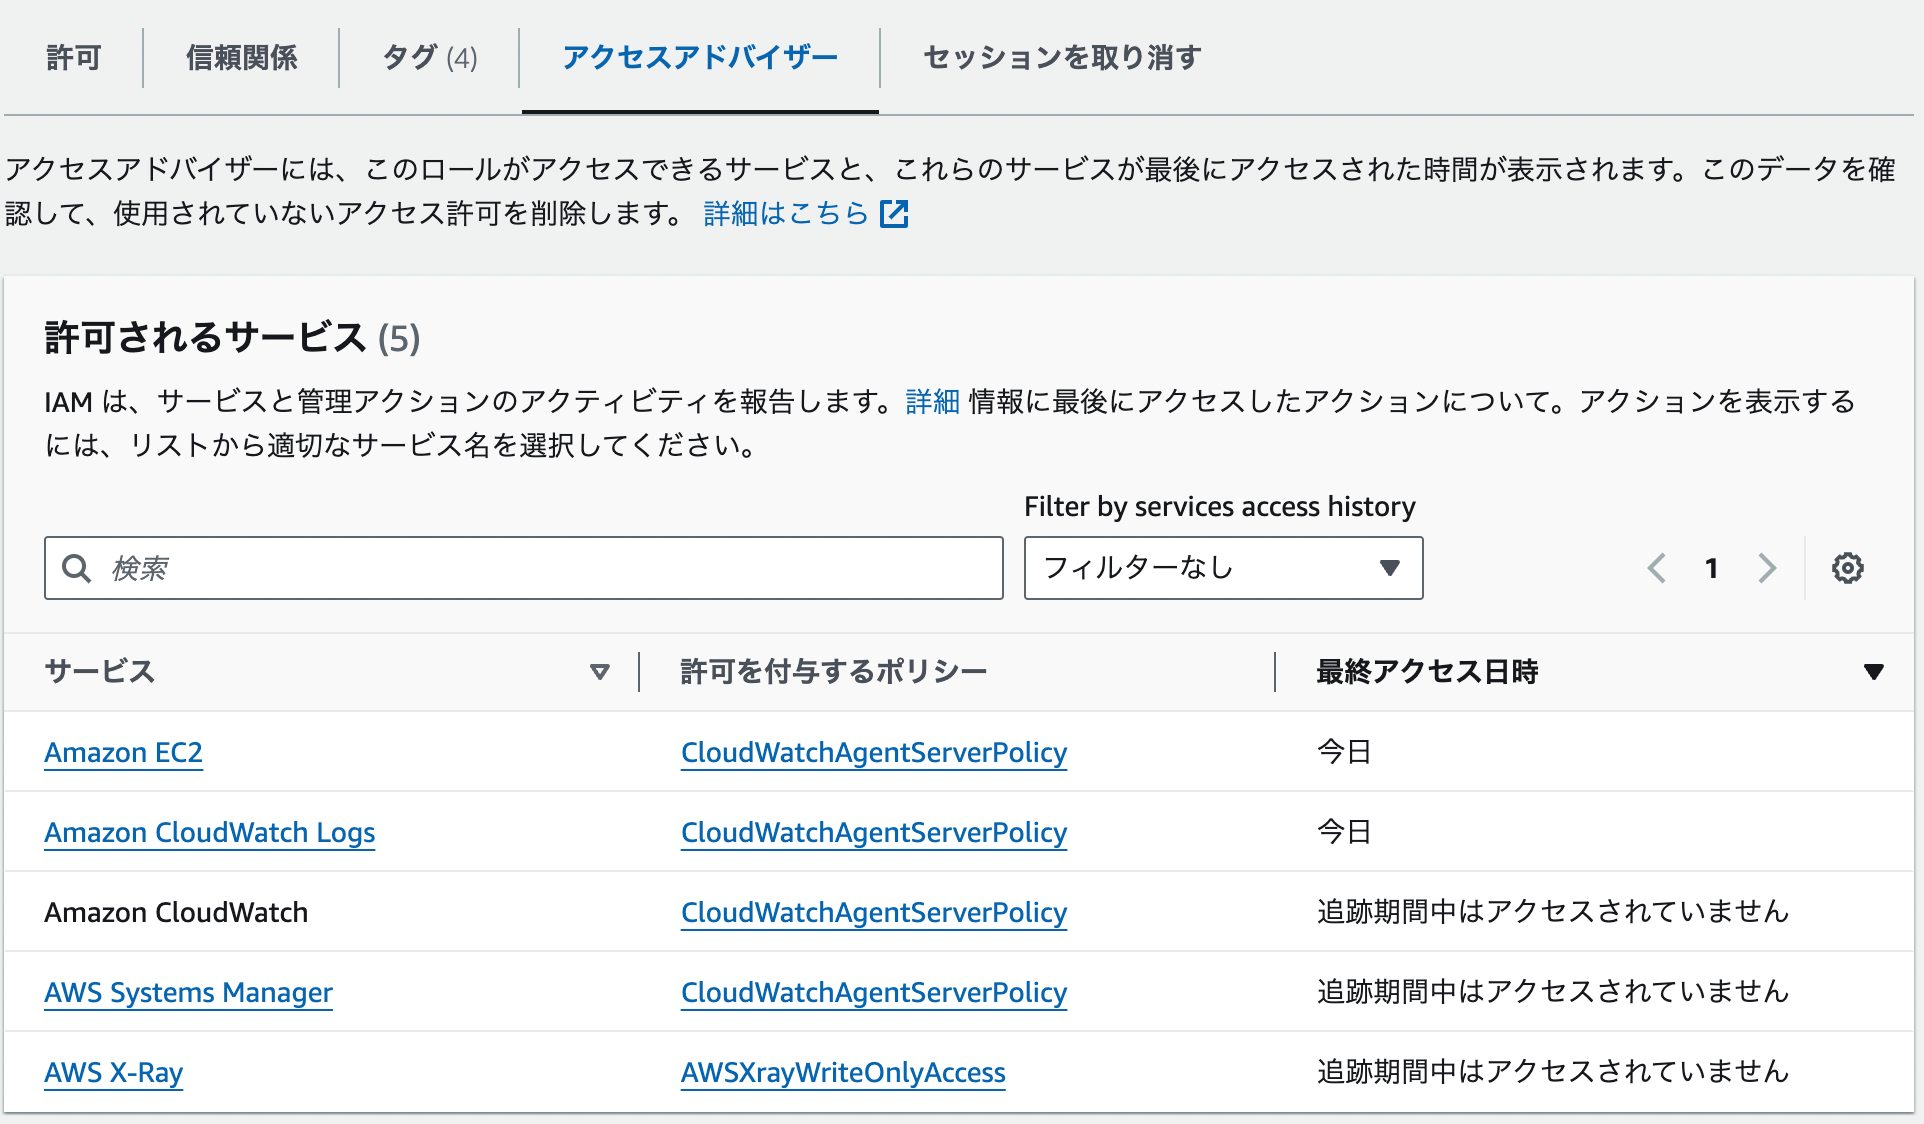Click 追跡期間中はアクセスされていません in Amazon CloudWatch row
The height and width of the screenshot is (1124, 1924).
point(1553,912)
